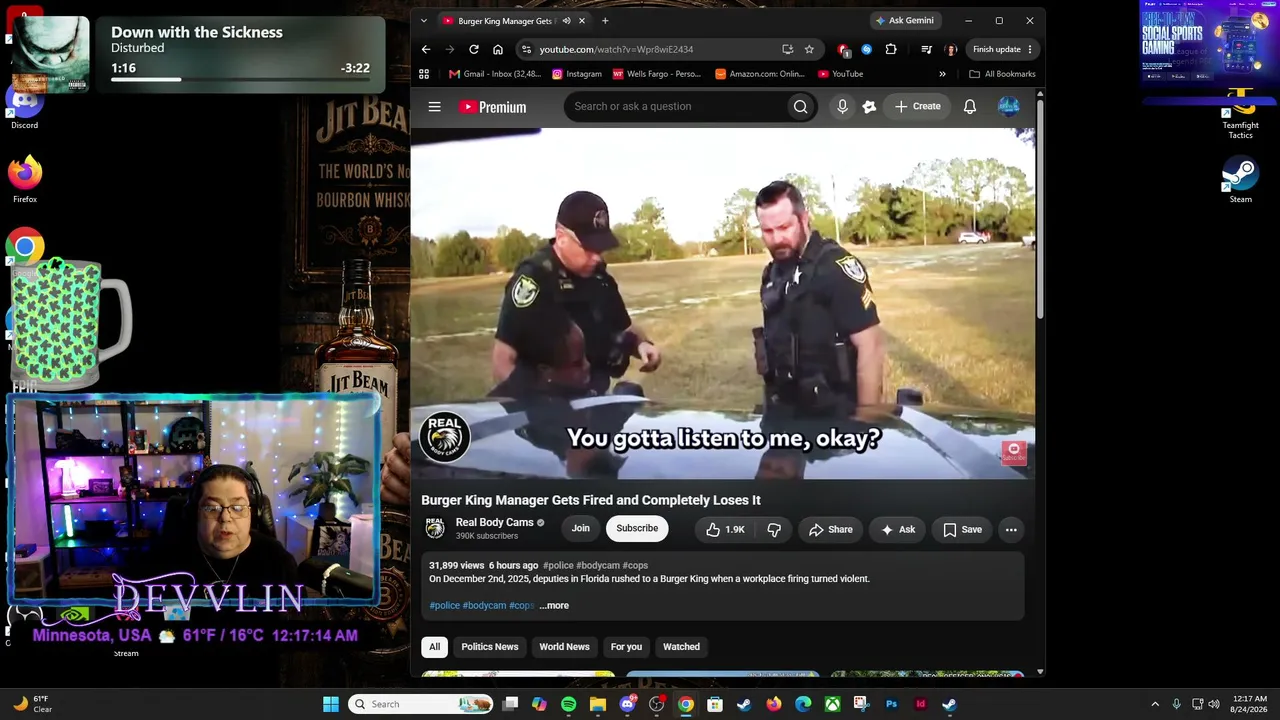Viewport: 1280px width, 720px height.
Task: Expand the description with ...more
Action: [x=554, y=605]
